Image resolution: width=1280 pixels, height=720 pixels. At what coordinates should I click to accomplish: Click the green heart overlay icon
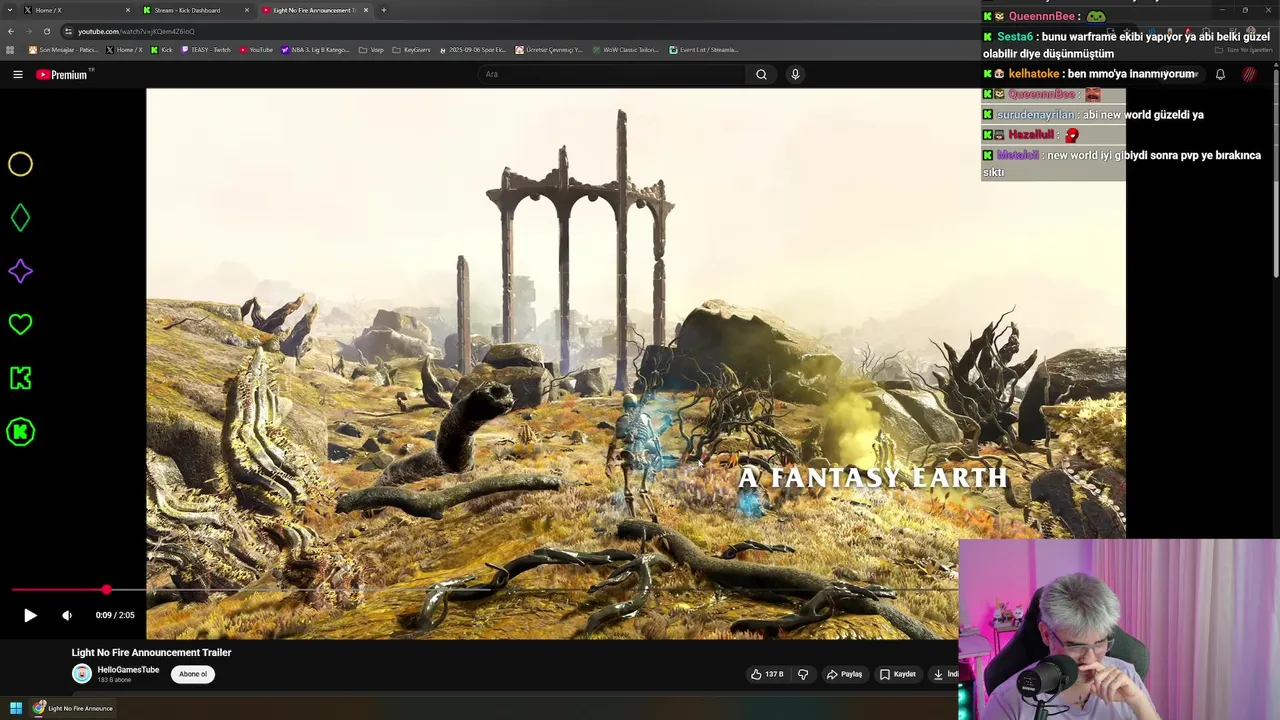coord(20,324)
